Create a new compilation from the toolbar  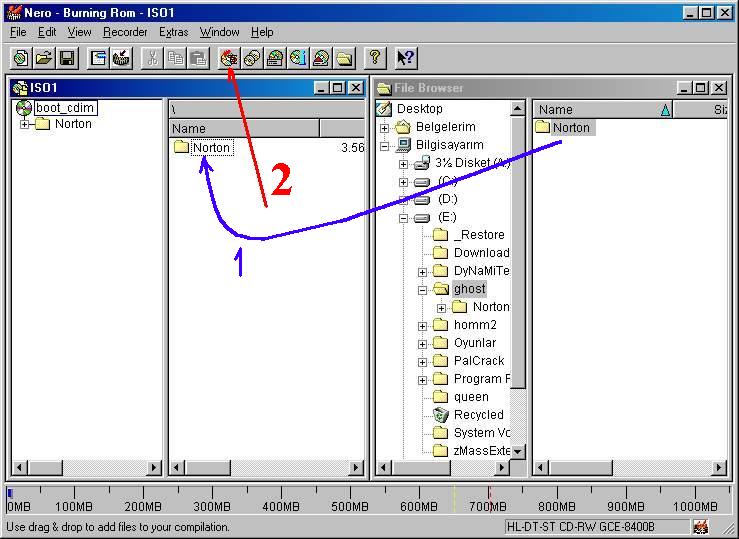click(x=21, y=58)
